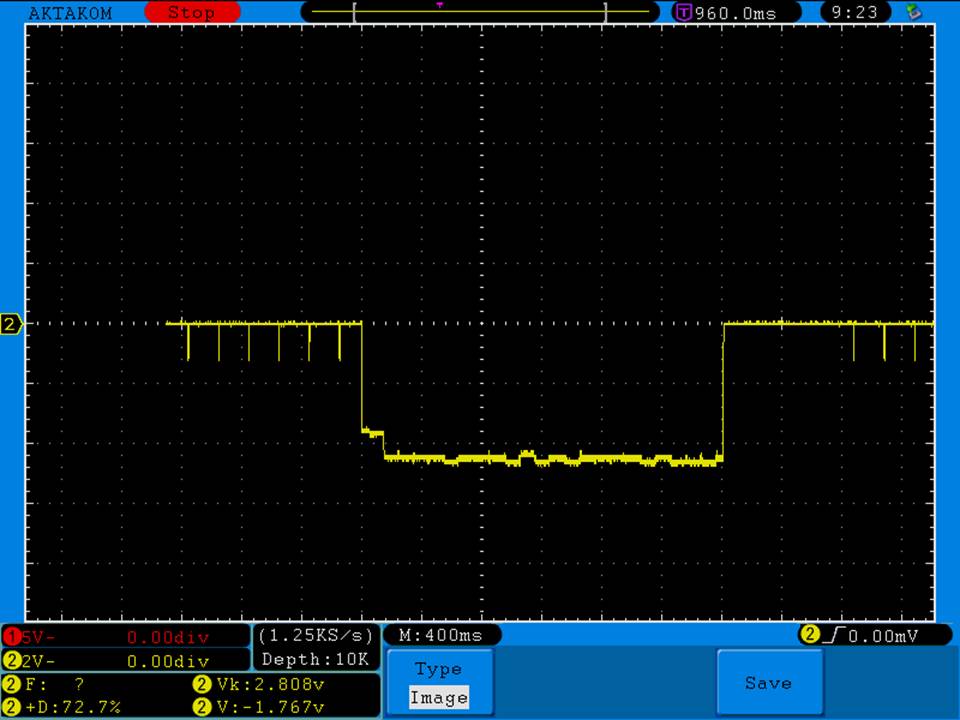Click the USB connection status icon
The image size is (960, 720).
(x=912, y=12)
